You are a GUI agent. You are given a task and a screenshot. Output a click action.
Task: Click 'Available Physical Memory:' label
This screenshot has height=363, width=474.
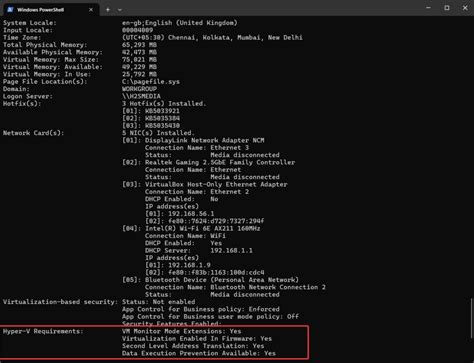click(x=53, y=52)
